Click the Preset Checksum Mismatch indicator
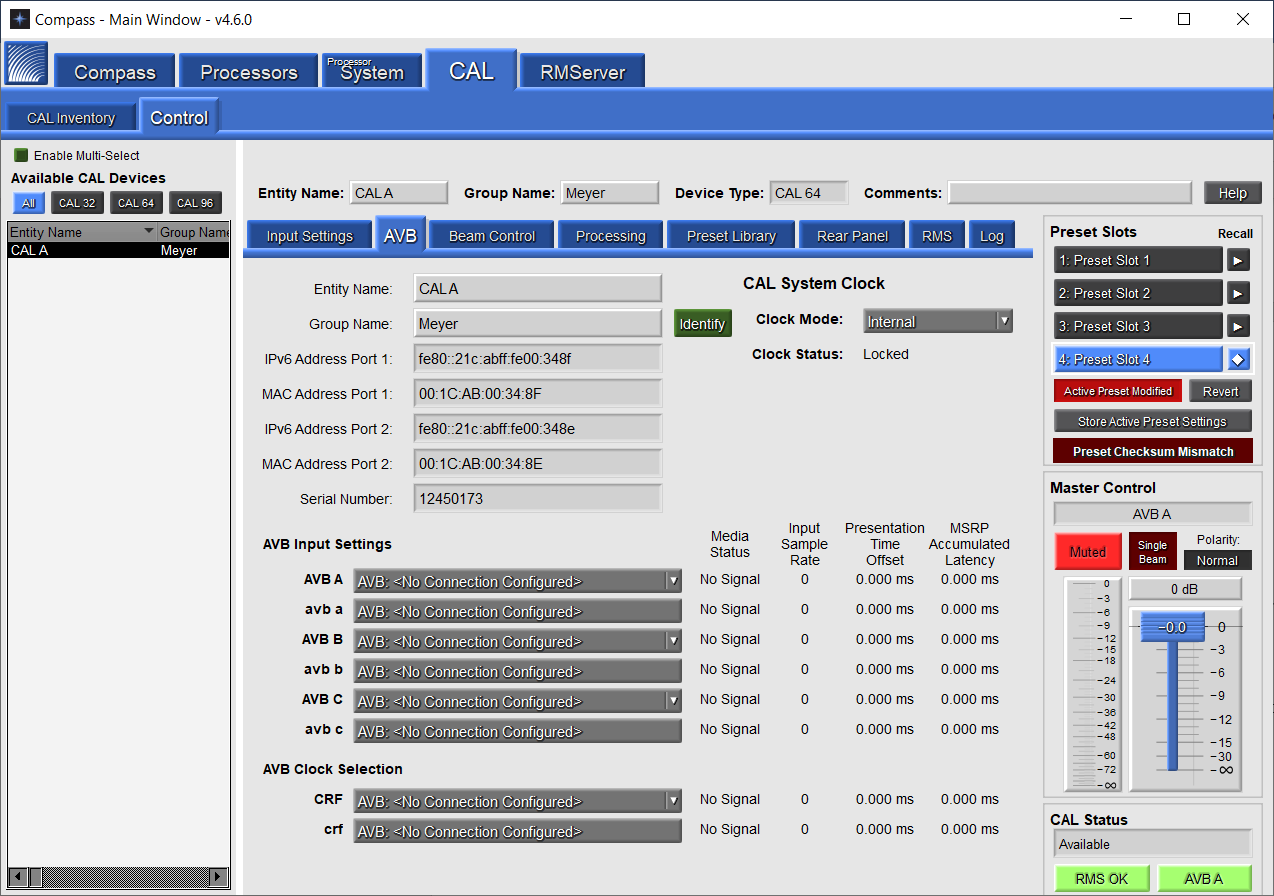1274x896 pixels. pyautogui.click(x=1153, y=451)
